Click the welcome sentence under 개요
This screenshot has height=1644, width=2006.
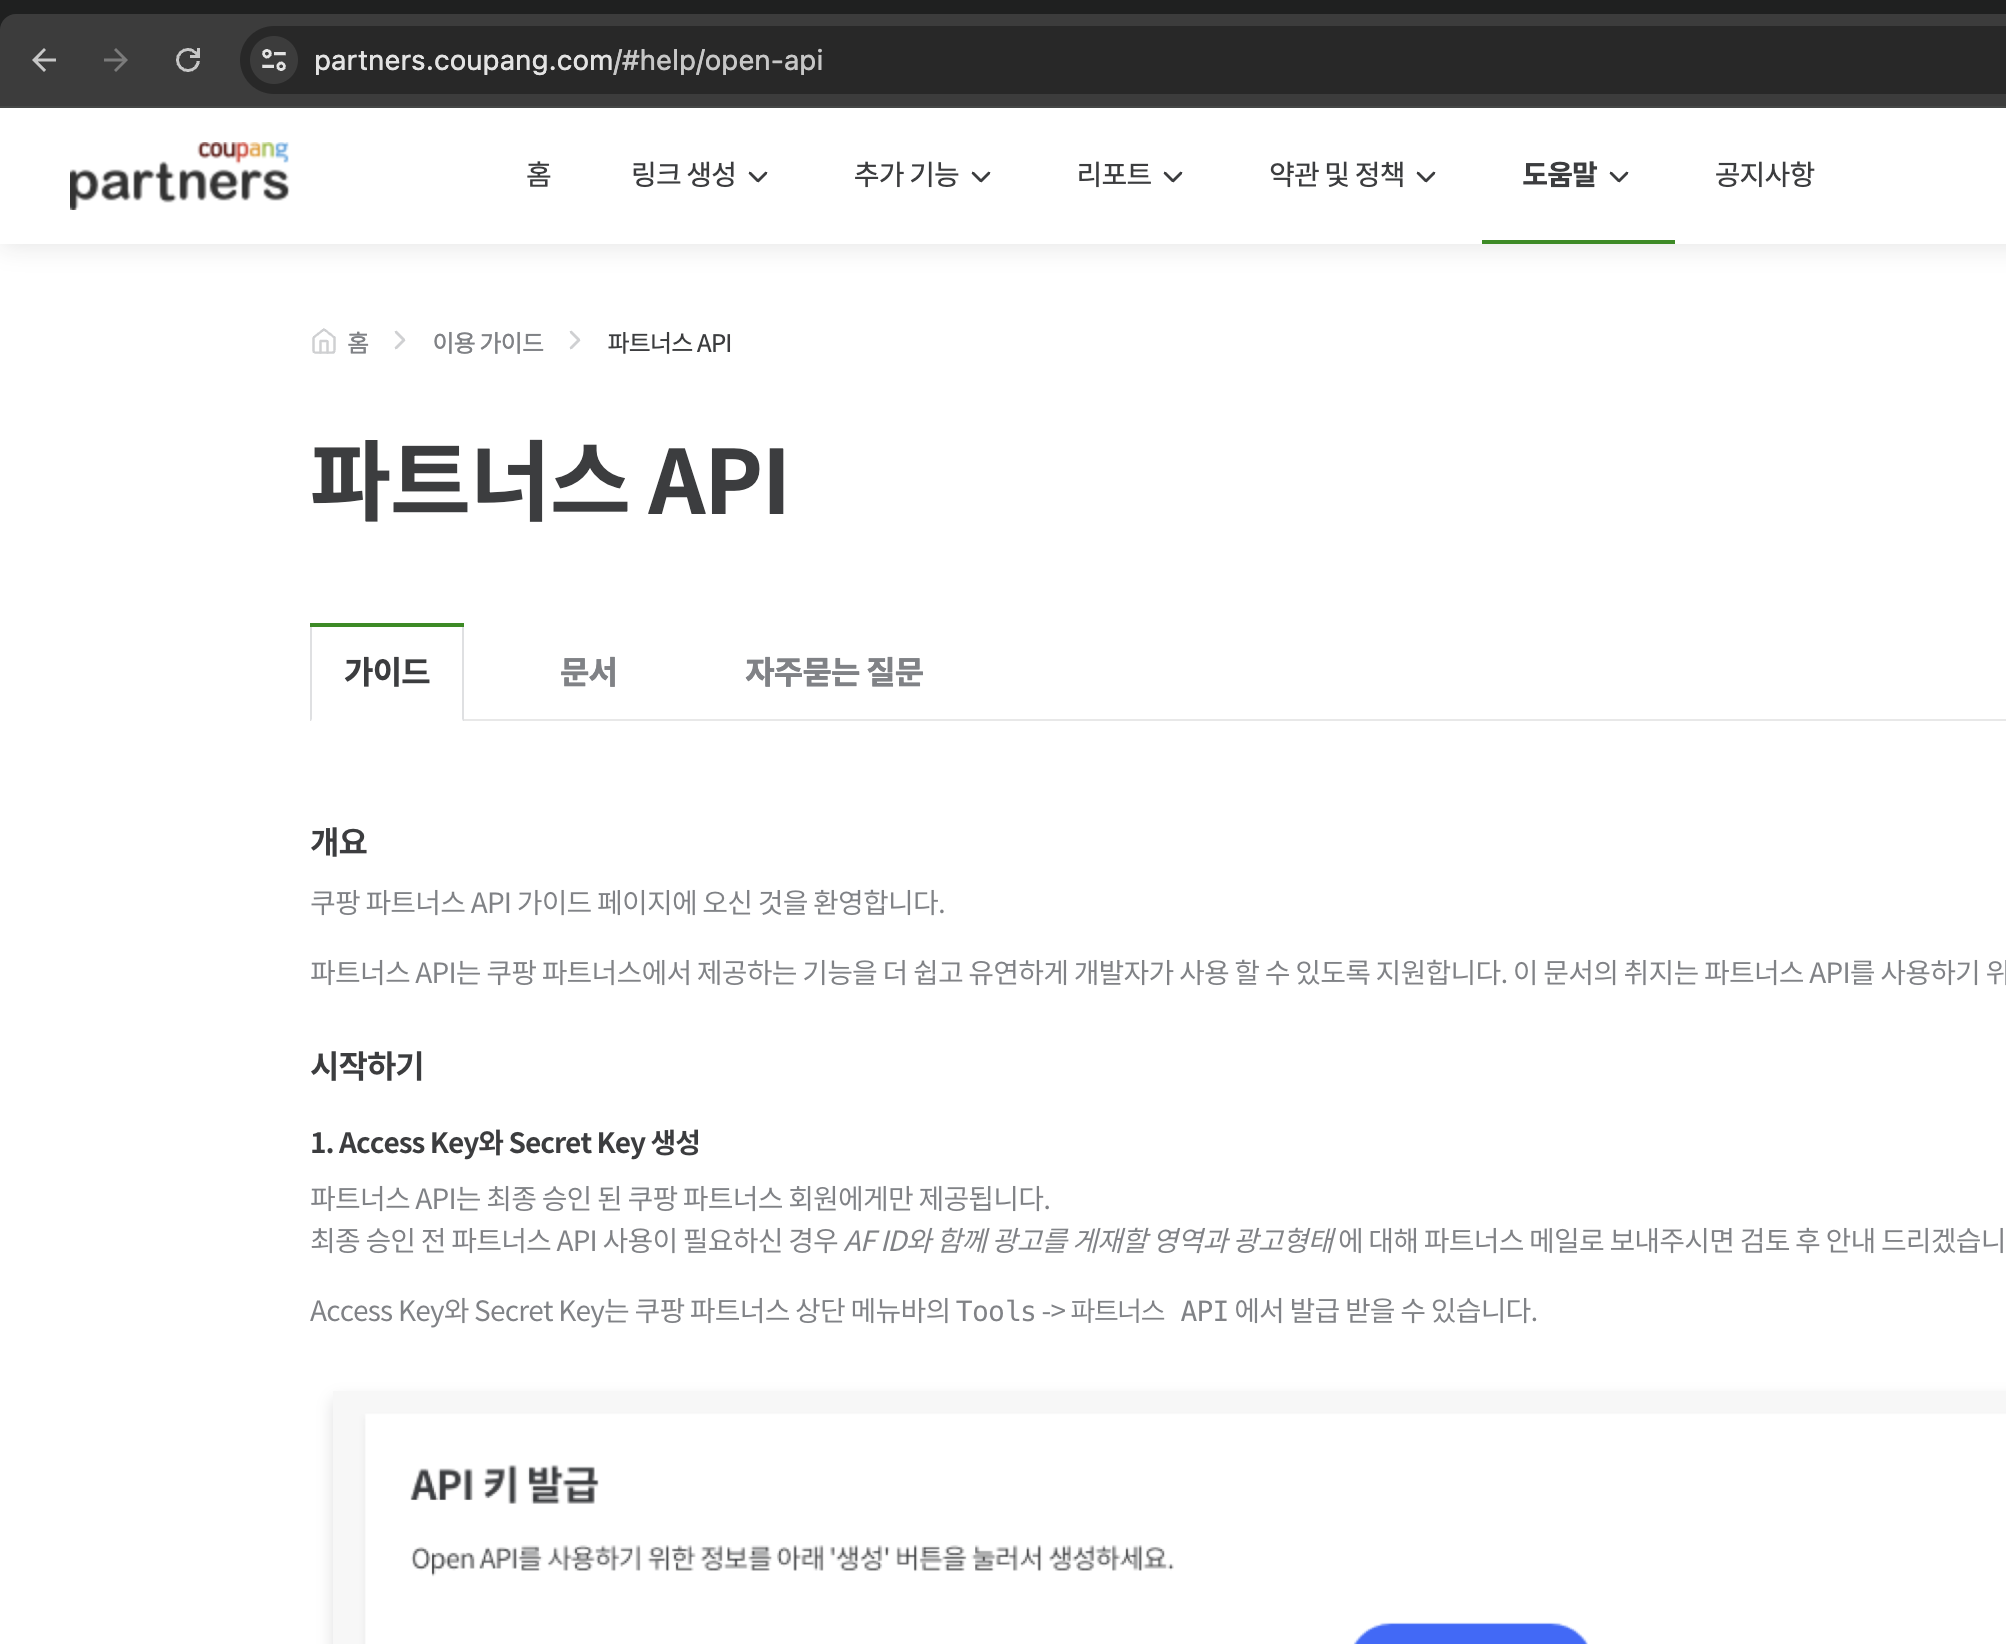627,902
